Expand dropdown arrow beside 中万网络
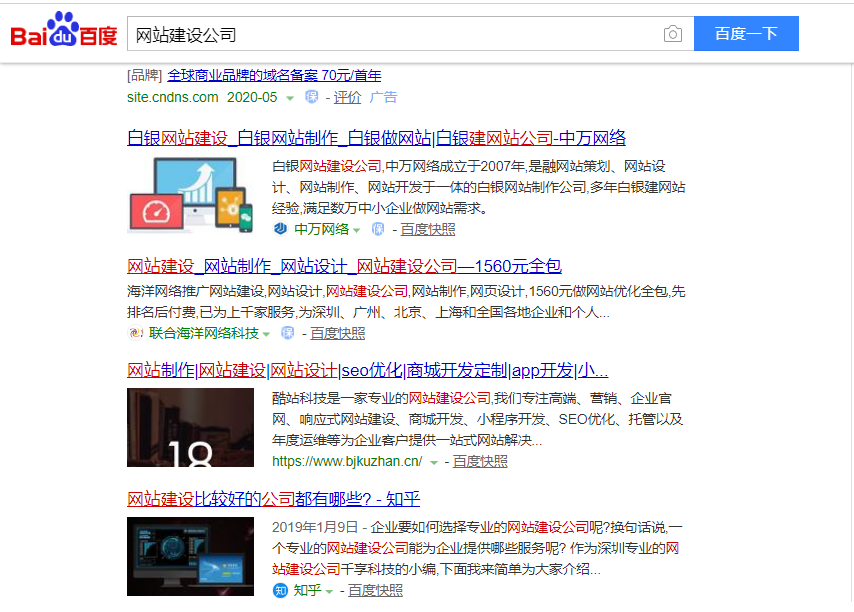 (356, 230)
